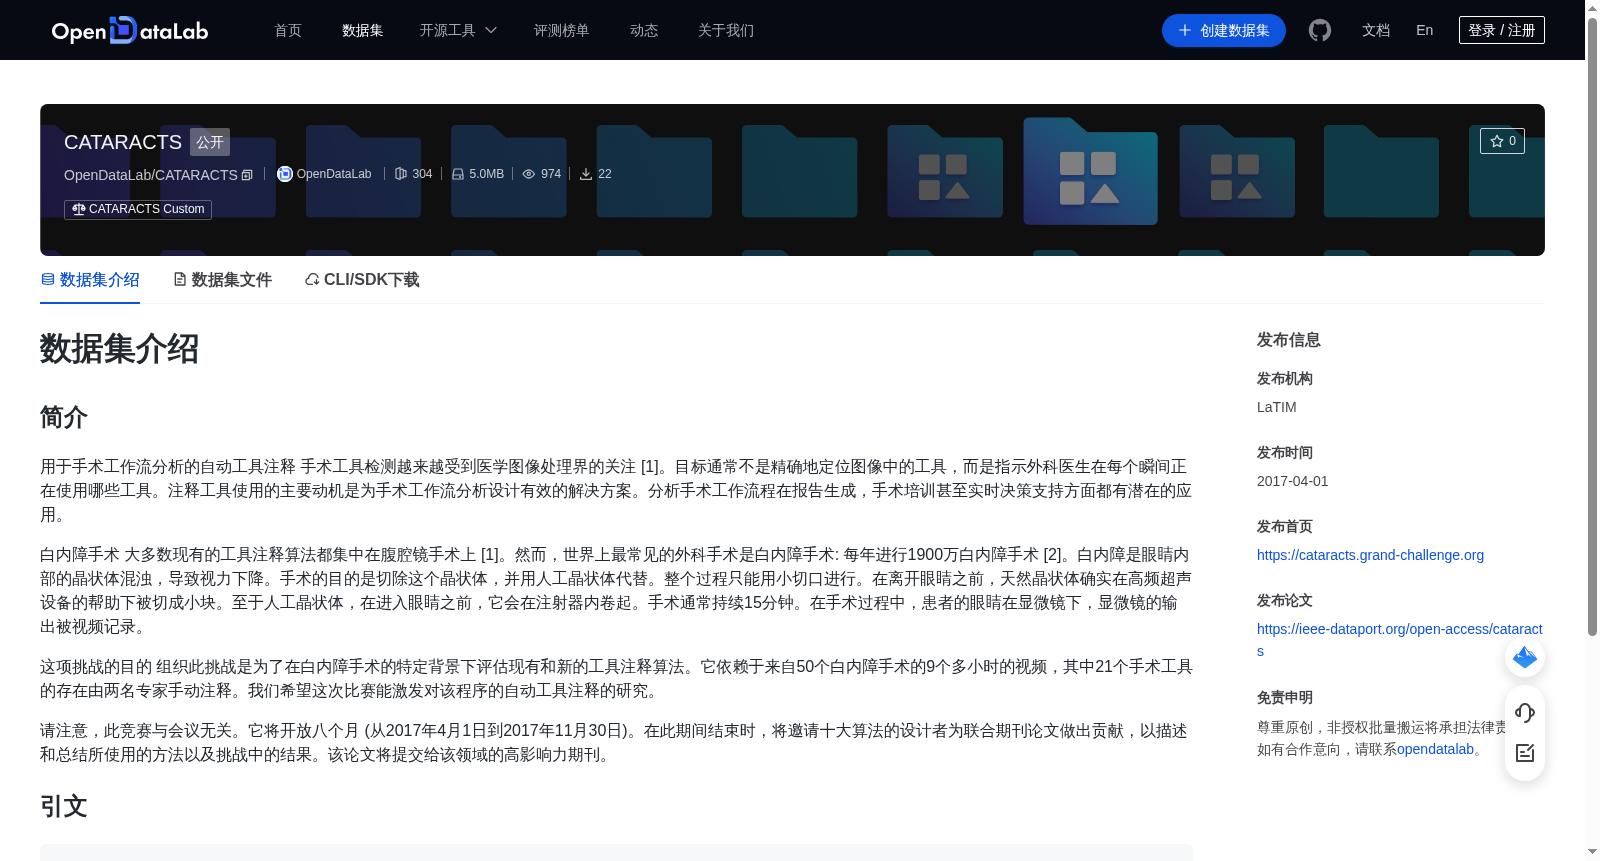Click the file icon on 数据集文件 tab
Viewport: 1600px width, 861px height.
pyautogui.click(x=180, y=279)
